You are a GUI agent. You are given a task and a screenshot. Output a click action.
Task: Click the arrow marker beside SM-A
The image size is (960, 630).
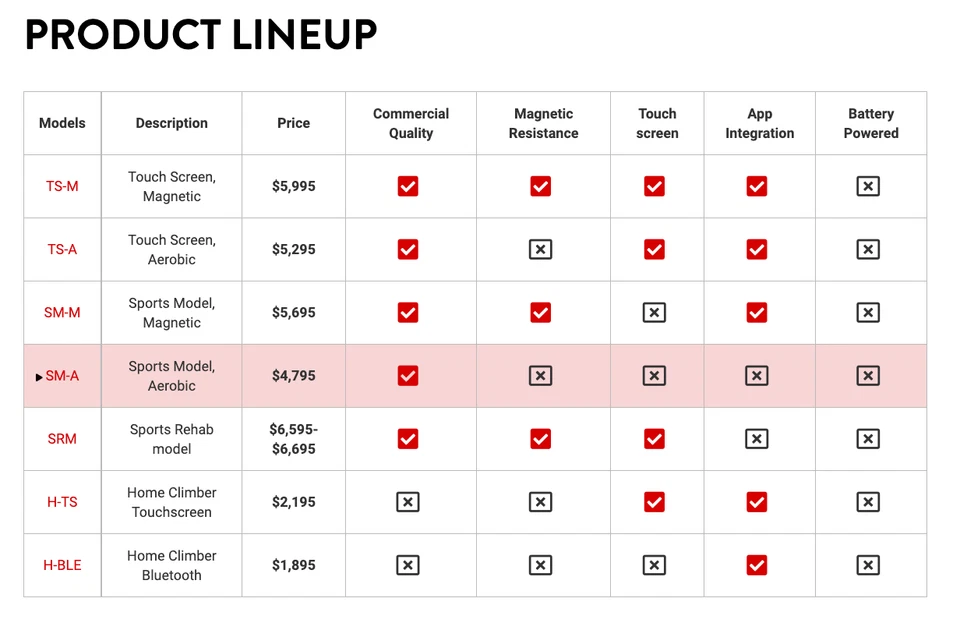(x=39, y=377)
